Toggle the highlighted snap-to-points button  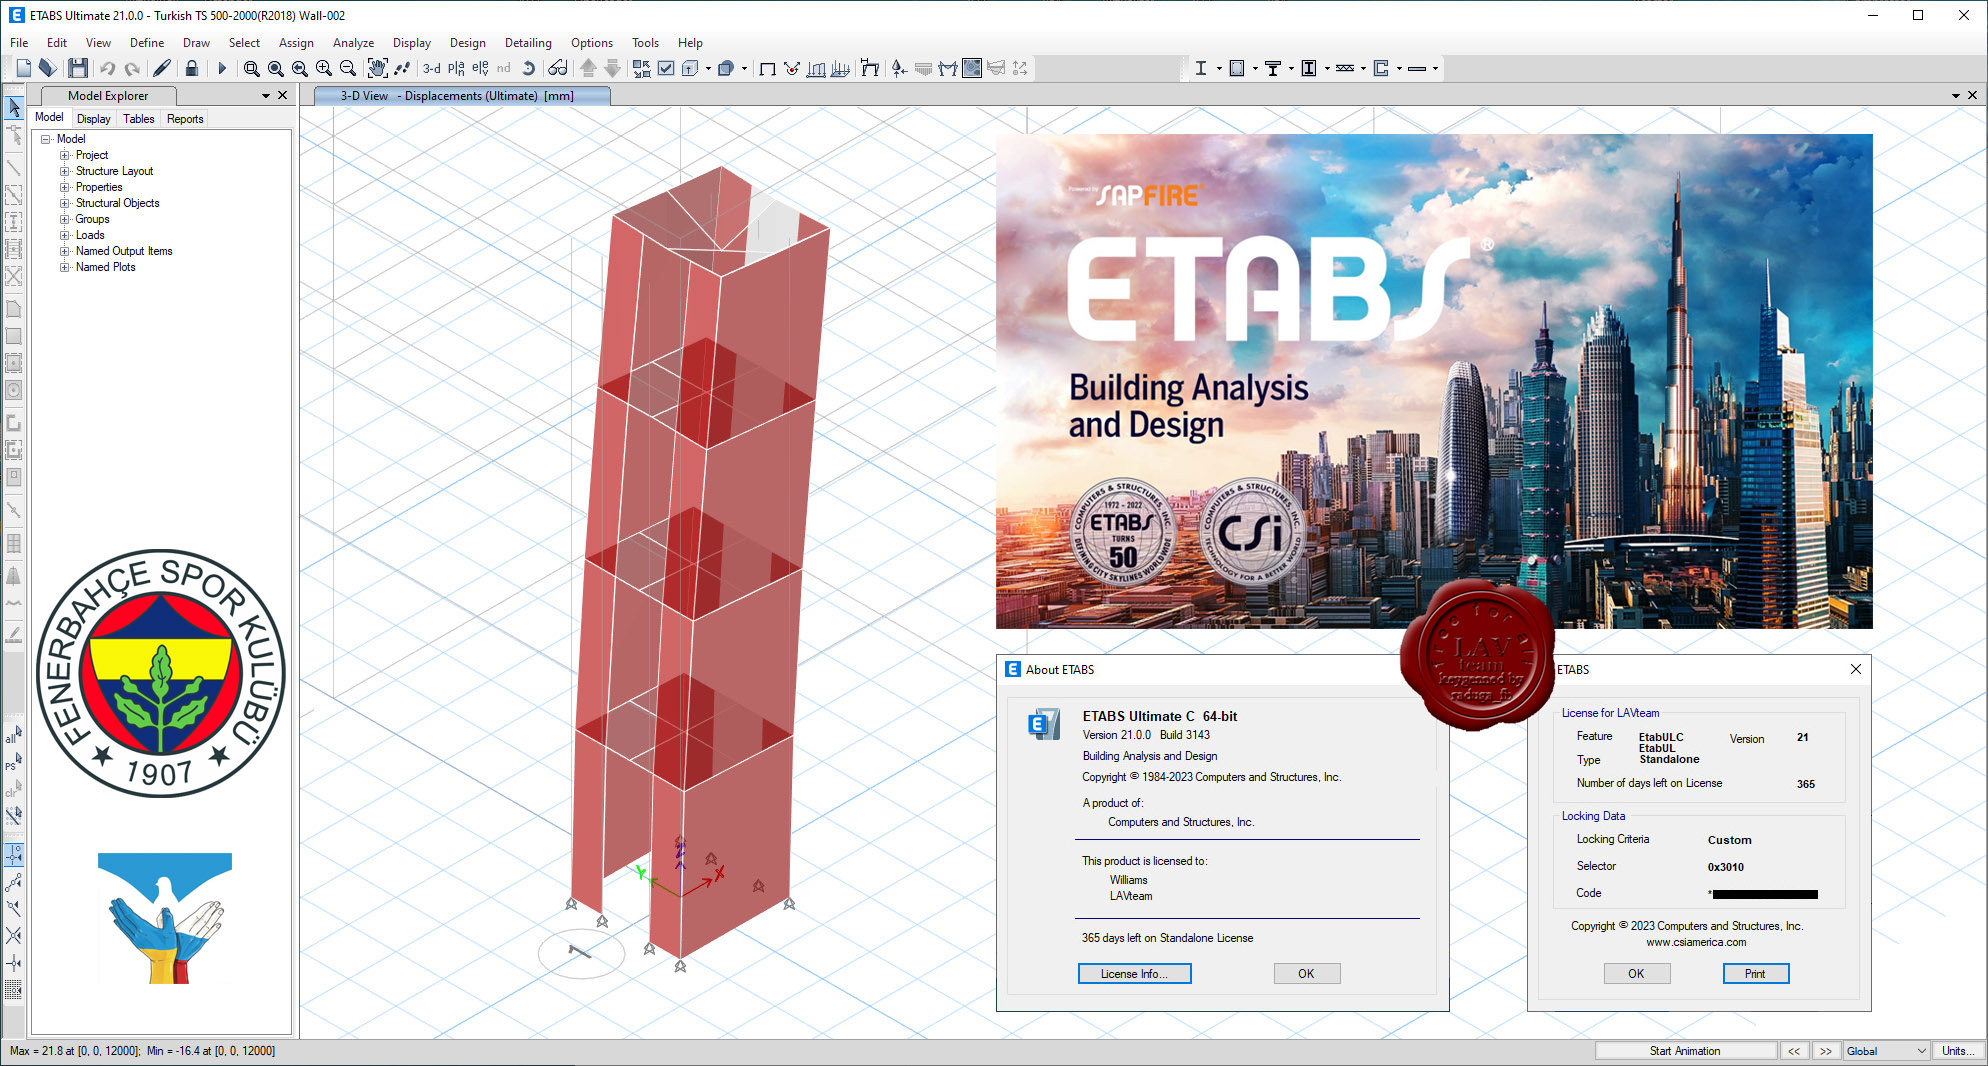[14, 855]
